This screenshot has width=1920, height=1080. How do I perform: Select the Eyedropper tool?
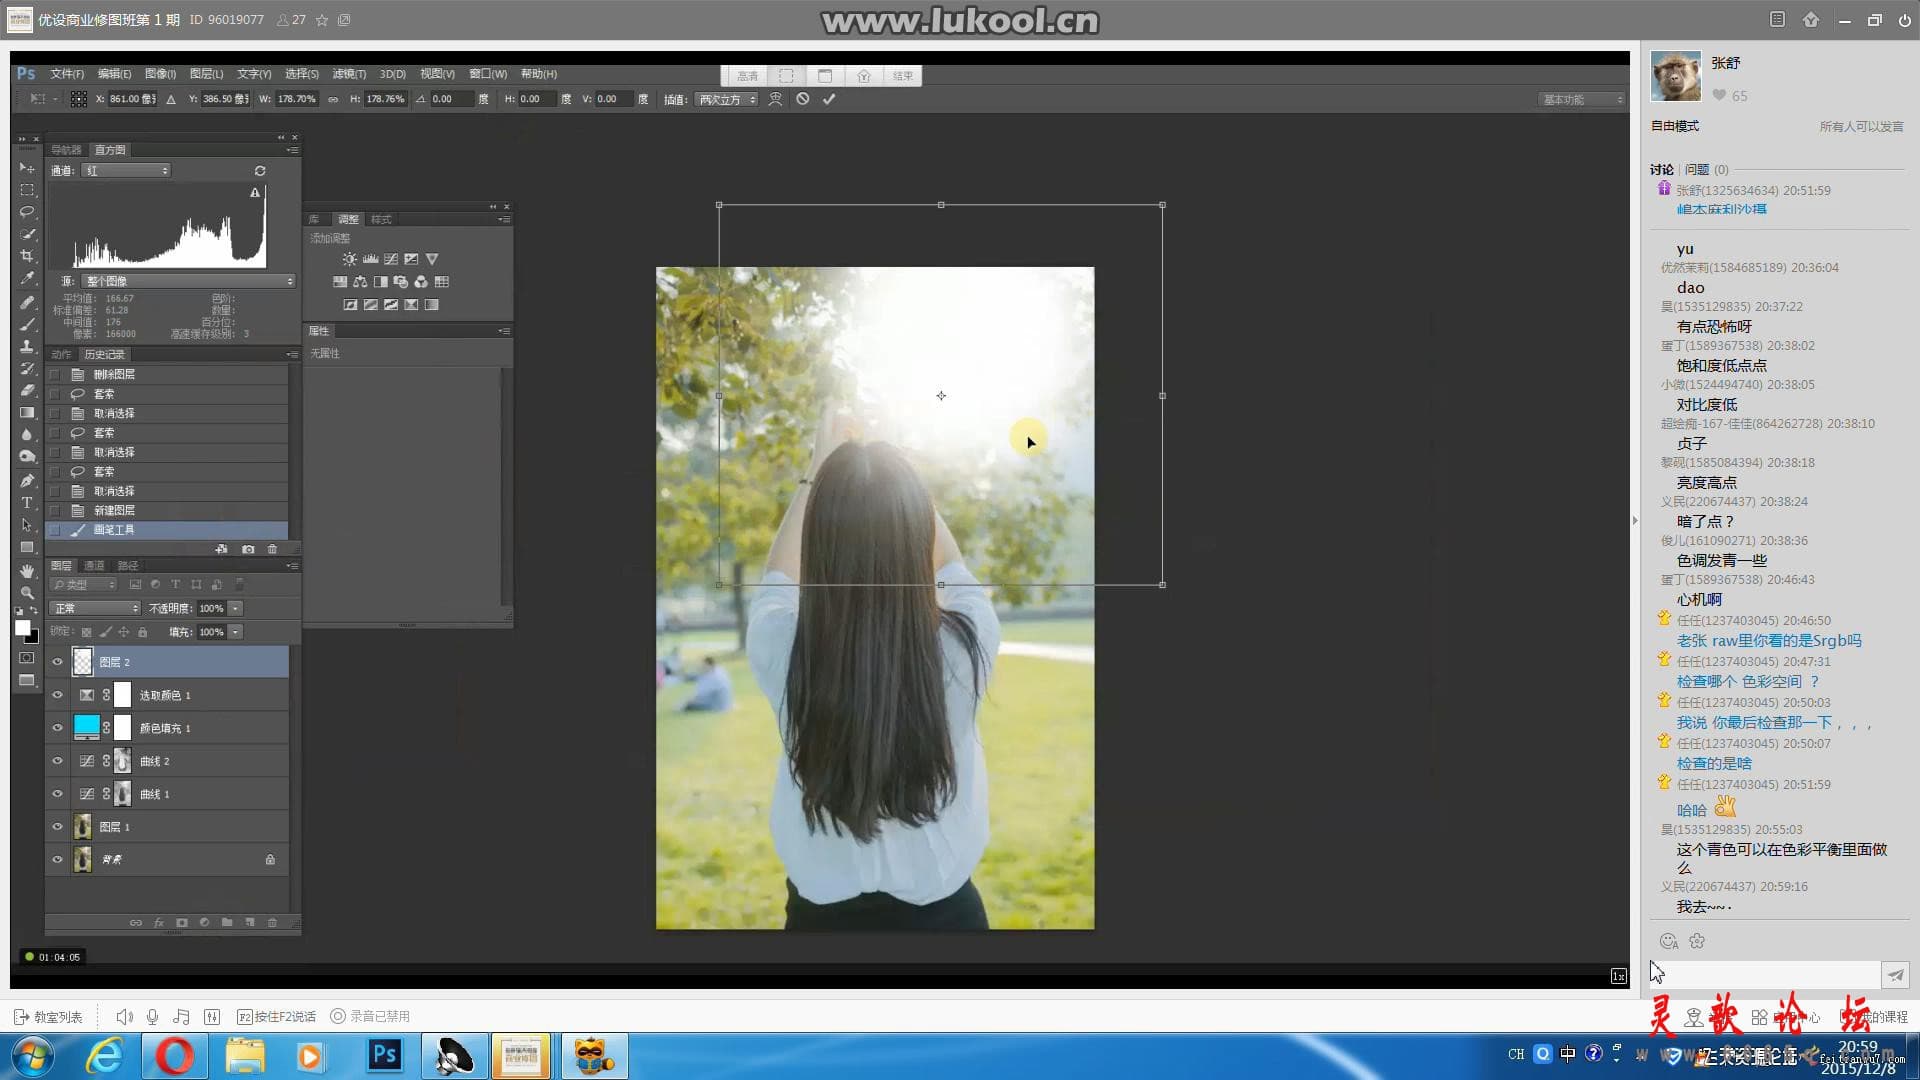27,278
